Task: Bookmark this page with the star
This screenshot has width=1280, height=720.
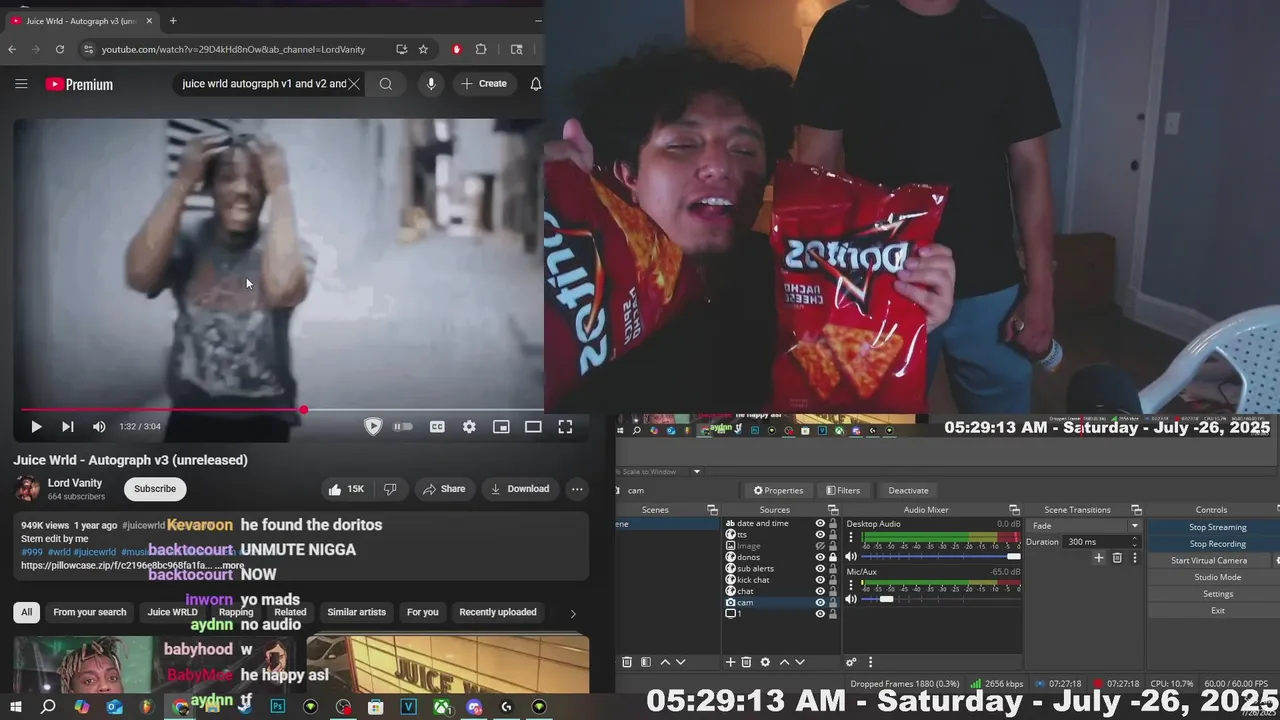Action: coord(423,49)
